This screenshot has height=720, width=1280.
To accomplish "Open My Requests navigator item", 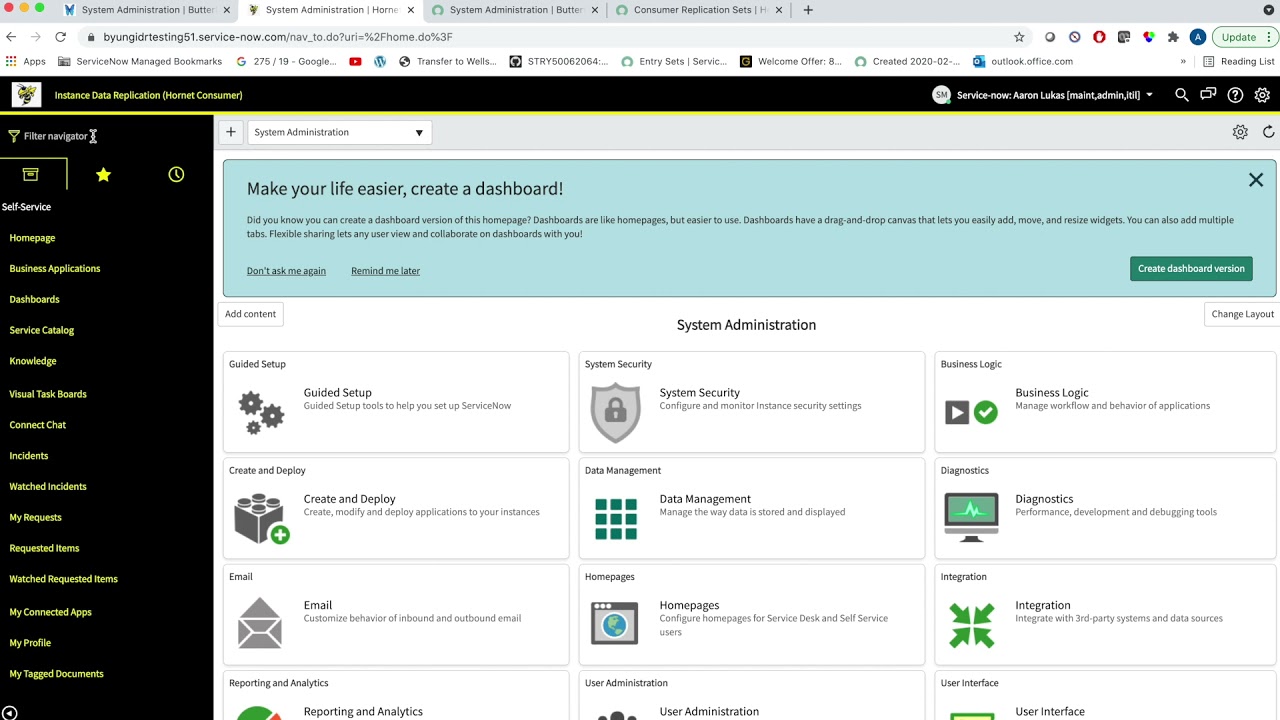I will point(35,518).
